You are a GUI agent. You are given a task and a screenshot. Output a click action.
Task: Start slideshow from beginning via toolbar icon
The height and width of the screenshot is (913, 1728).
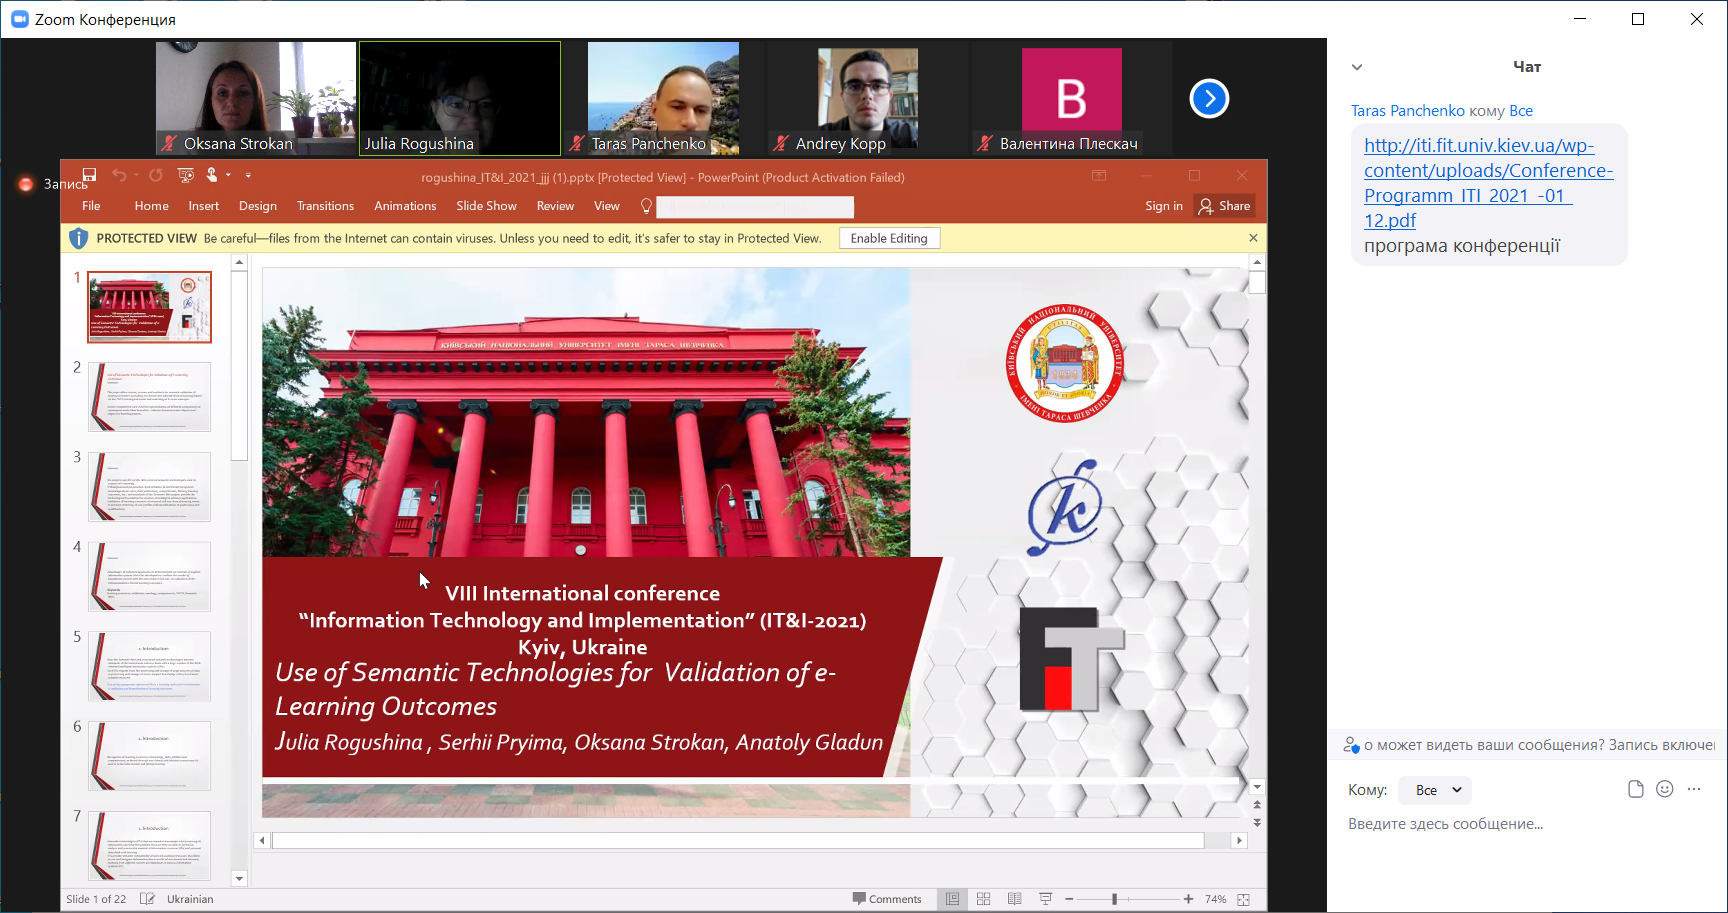185,175
